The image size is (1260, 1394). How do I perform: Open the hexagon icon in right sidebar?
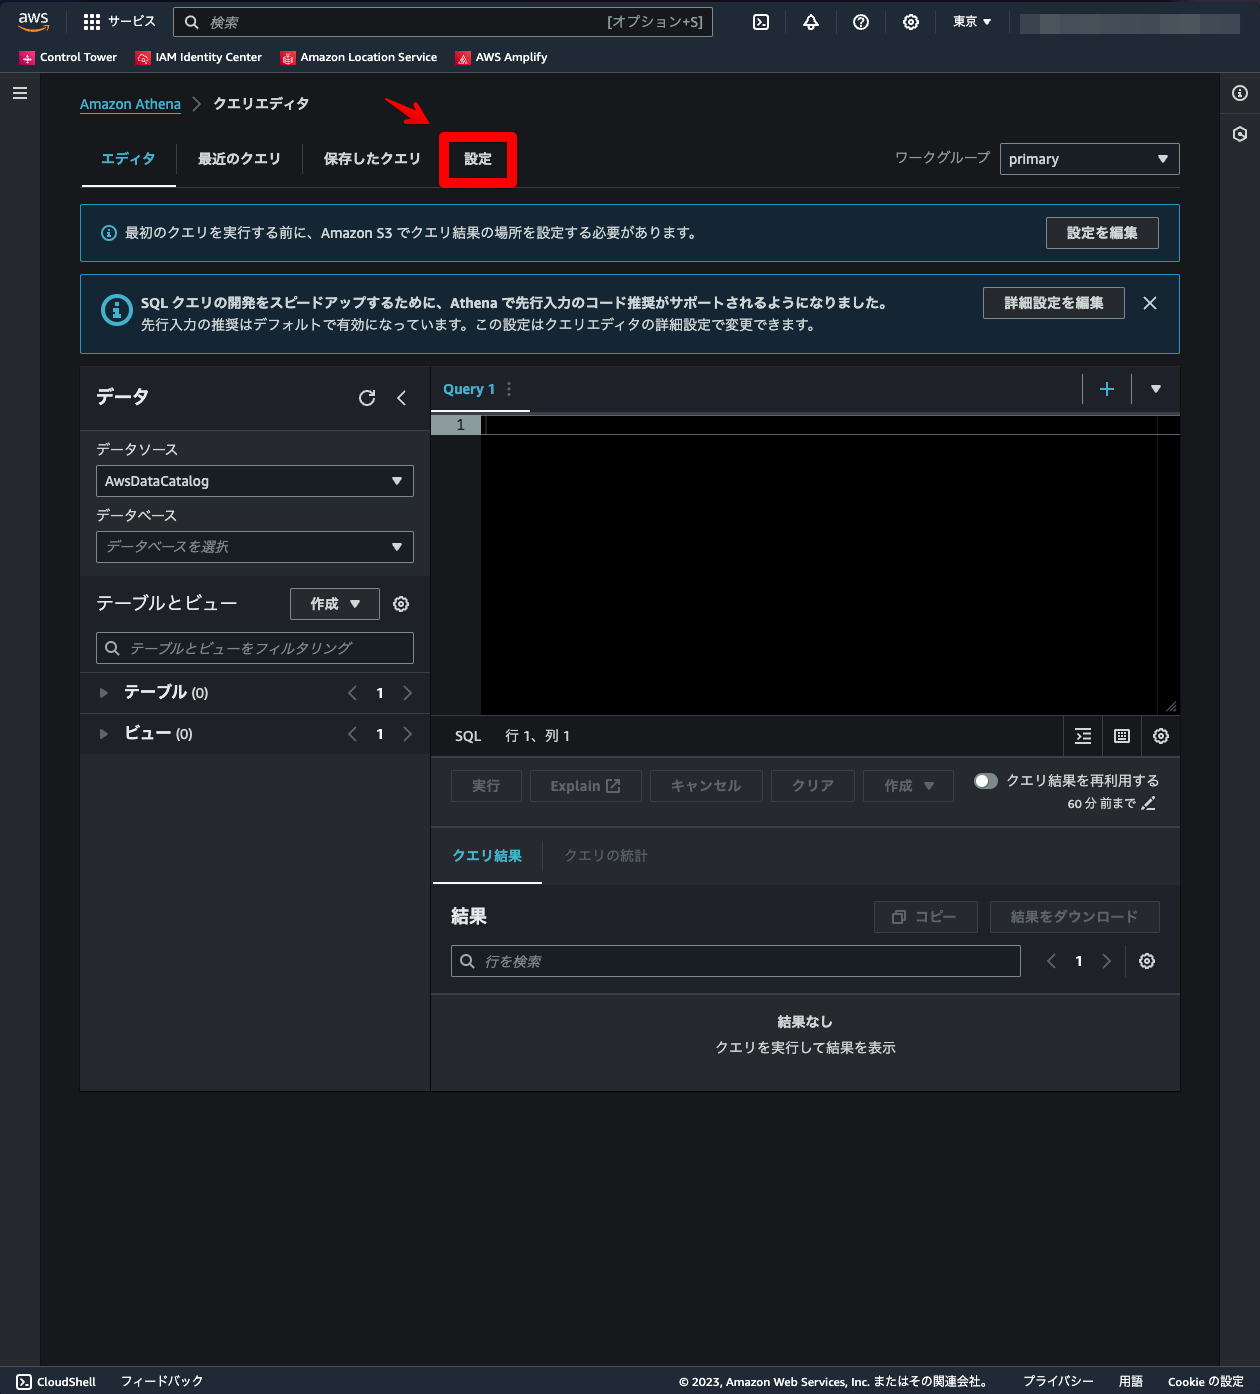[1240, 134]
